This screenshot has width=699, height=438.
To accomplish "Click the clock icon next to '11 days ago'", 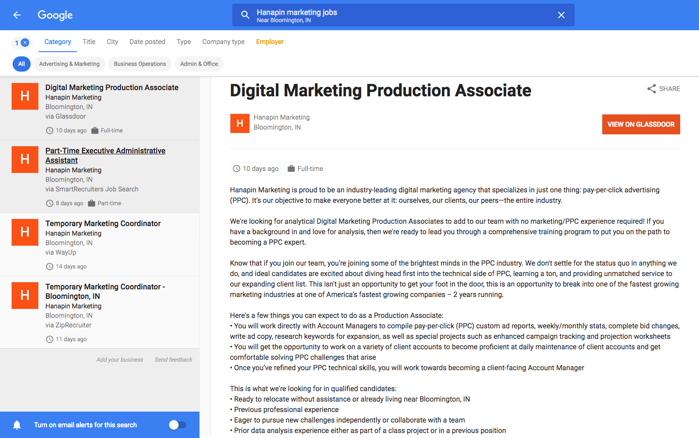I will pos(49,339).
